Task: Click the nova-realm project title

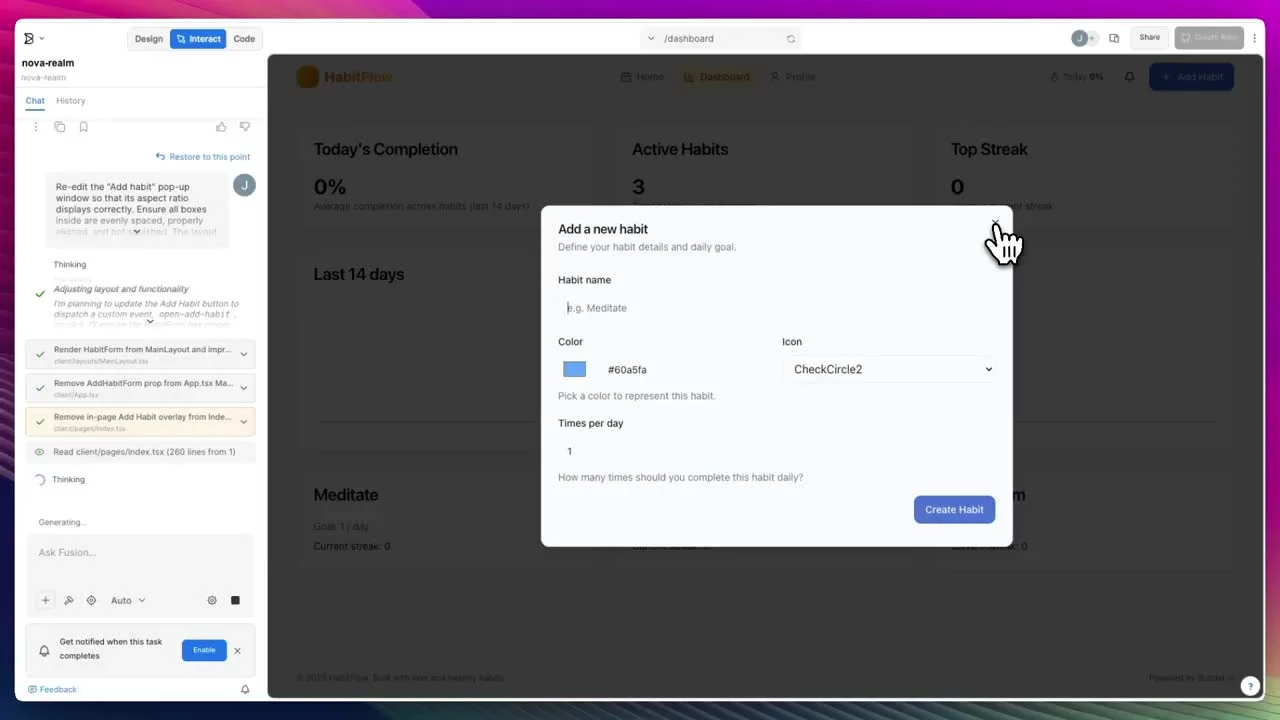Action: (x=48, y=63)
